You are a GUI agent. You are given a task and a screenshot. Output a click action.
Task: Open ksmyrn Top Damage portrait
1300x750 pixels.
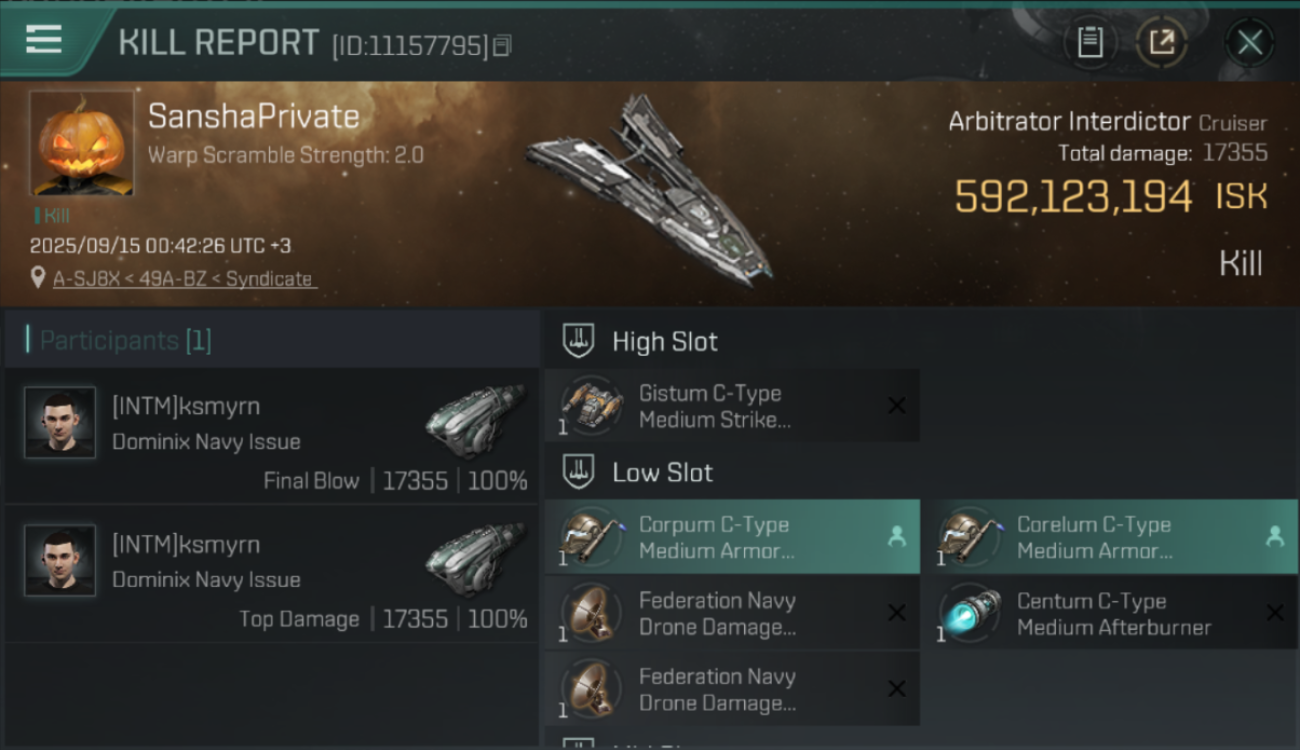60,561
